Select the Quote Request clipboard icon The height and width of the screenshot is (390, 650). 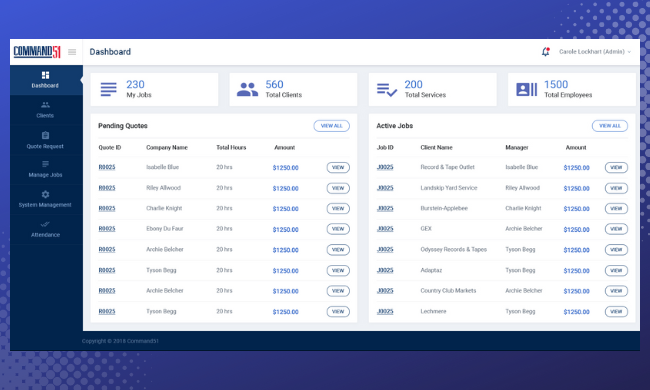(46, 135)
